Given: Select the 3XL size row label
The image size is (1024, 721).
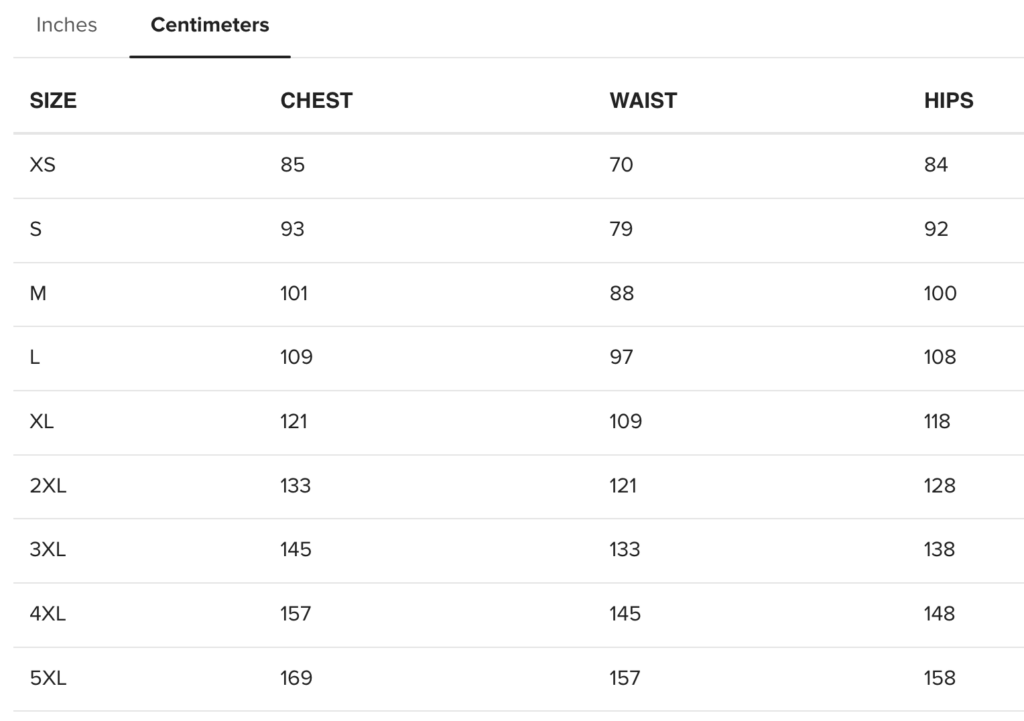Looking at the screenshot, I should [47, 549].
